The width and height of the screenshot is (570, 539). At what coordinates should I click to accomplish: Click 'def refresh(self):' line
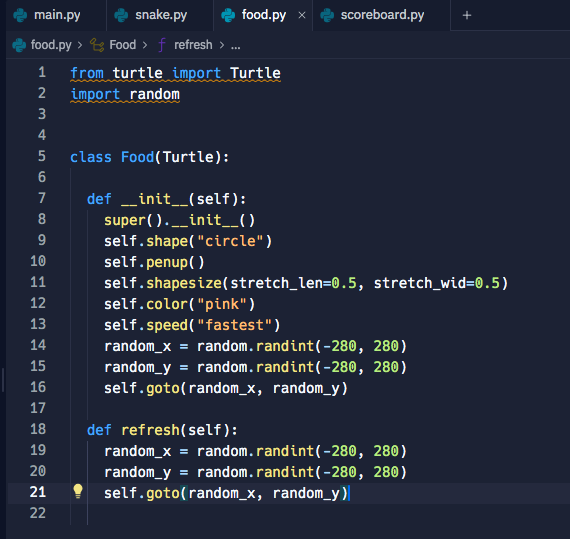162,430
